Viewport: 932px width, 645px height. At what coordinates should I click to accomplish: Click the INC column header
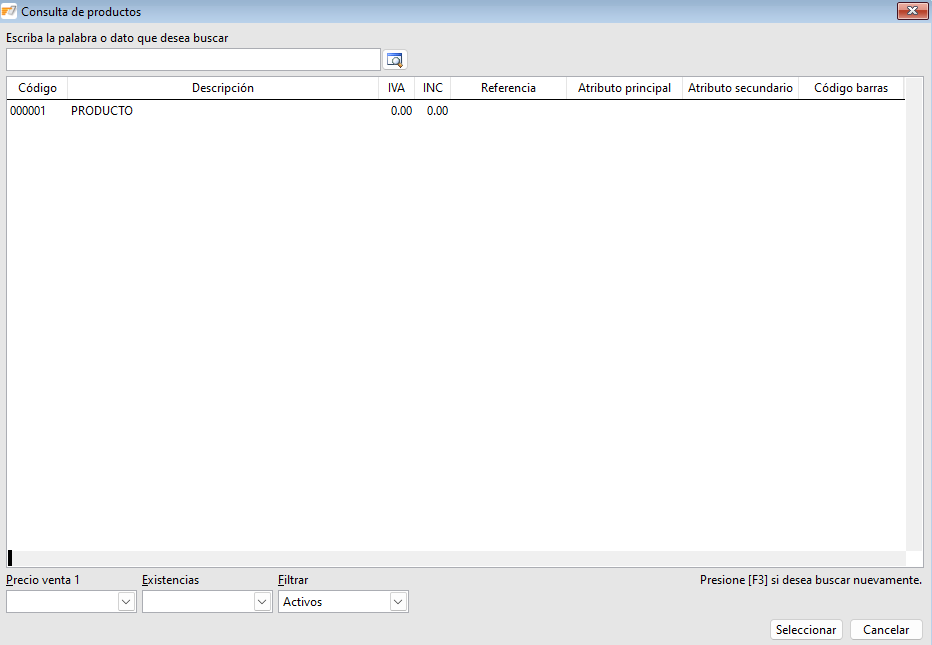pos(432,88)
